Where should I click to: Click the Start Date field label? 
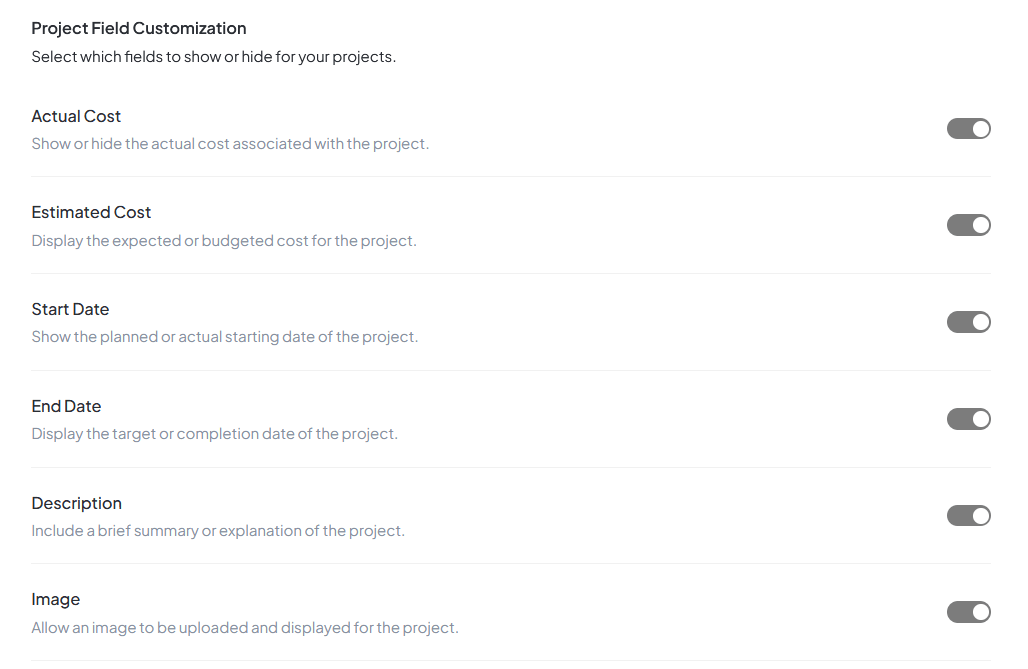pos(70,309)
